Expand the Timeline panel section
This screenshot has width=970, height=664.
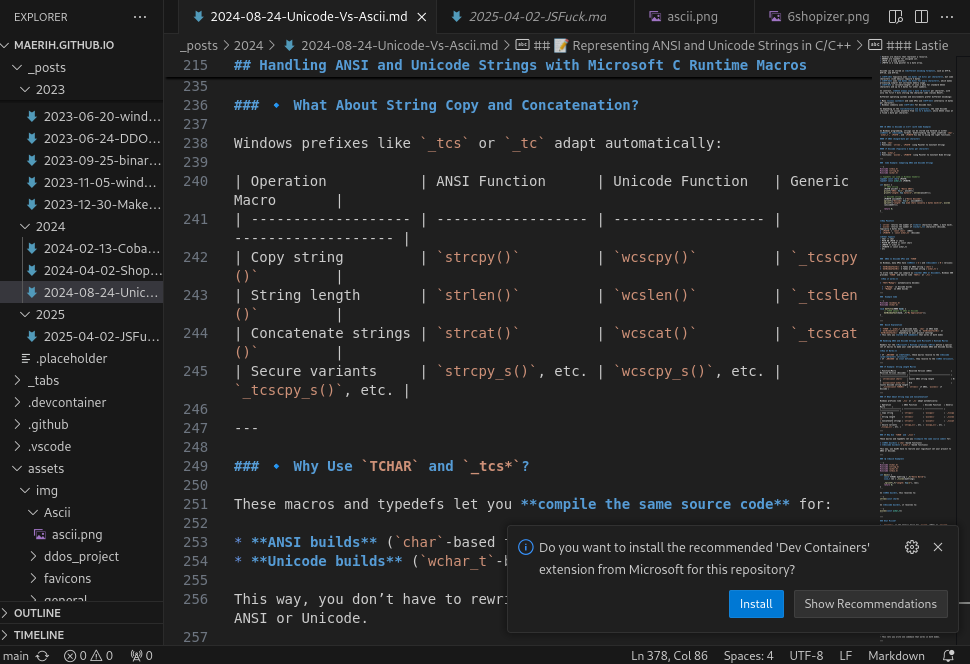point(38,635)
